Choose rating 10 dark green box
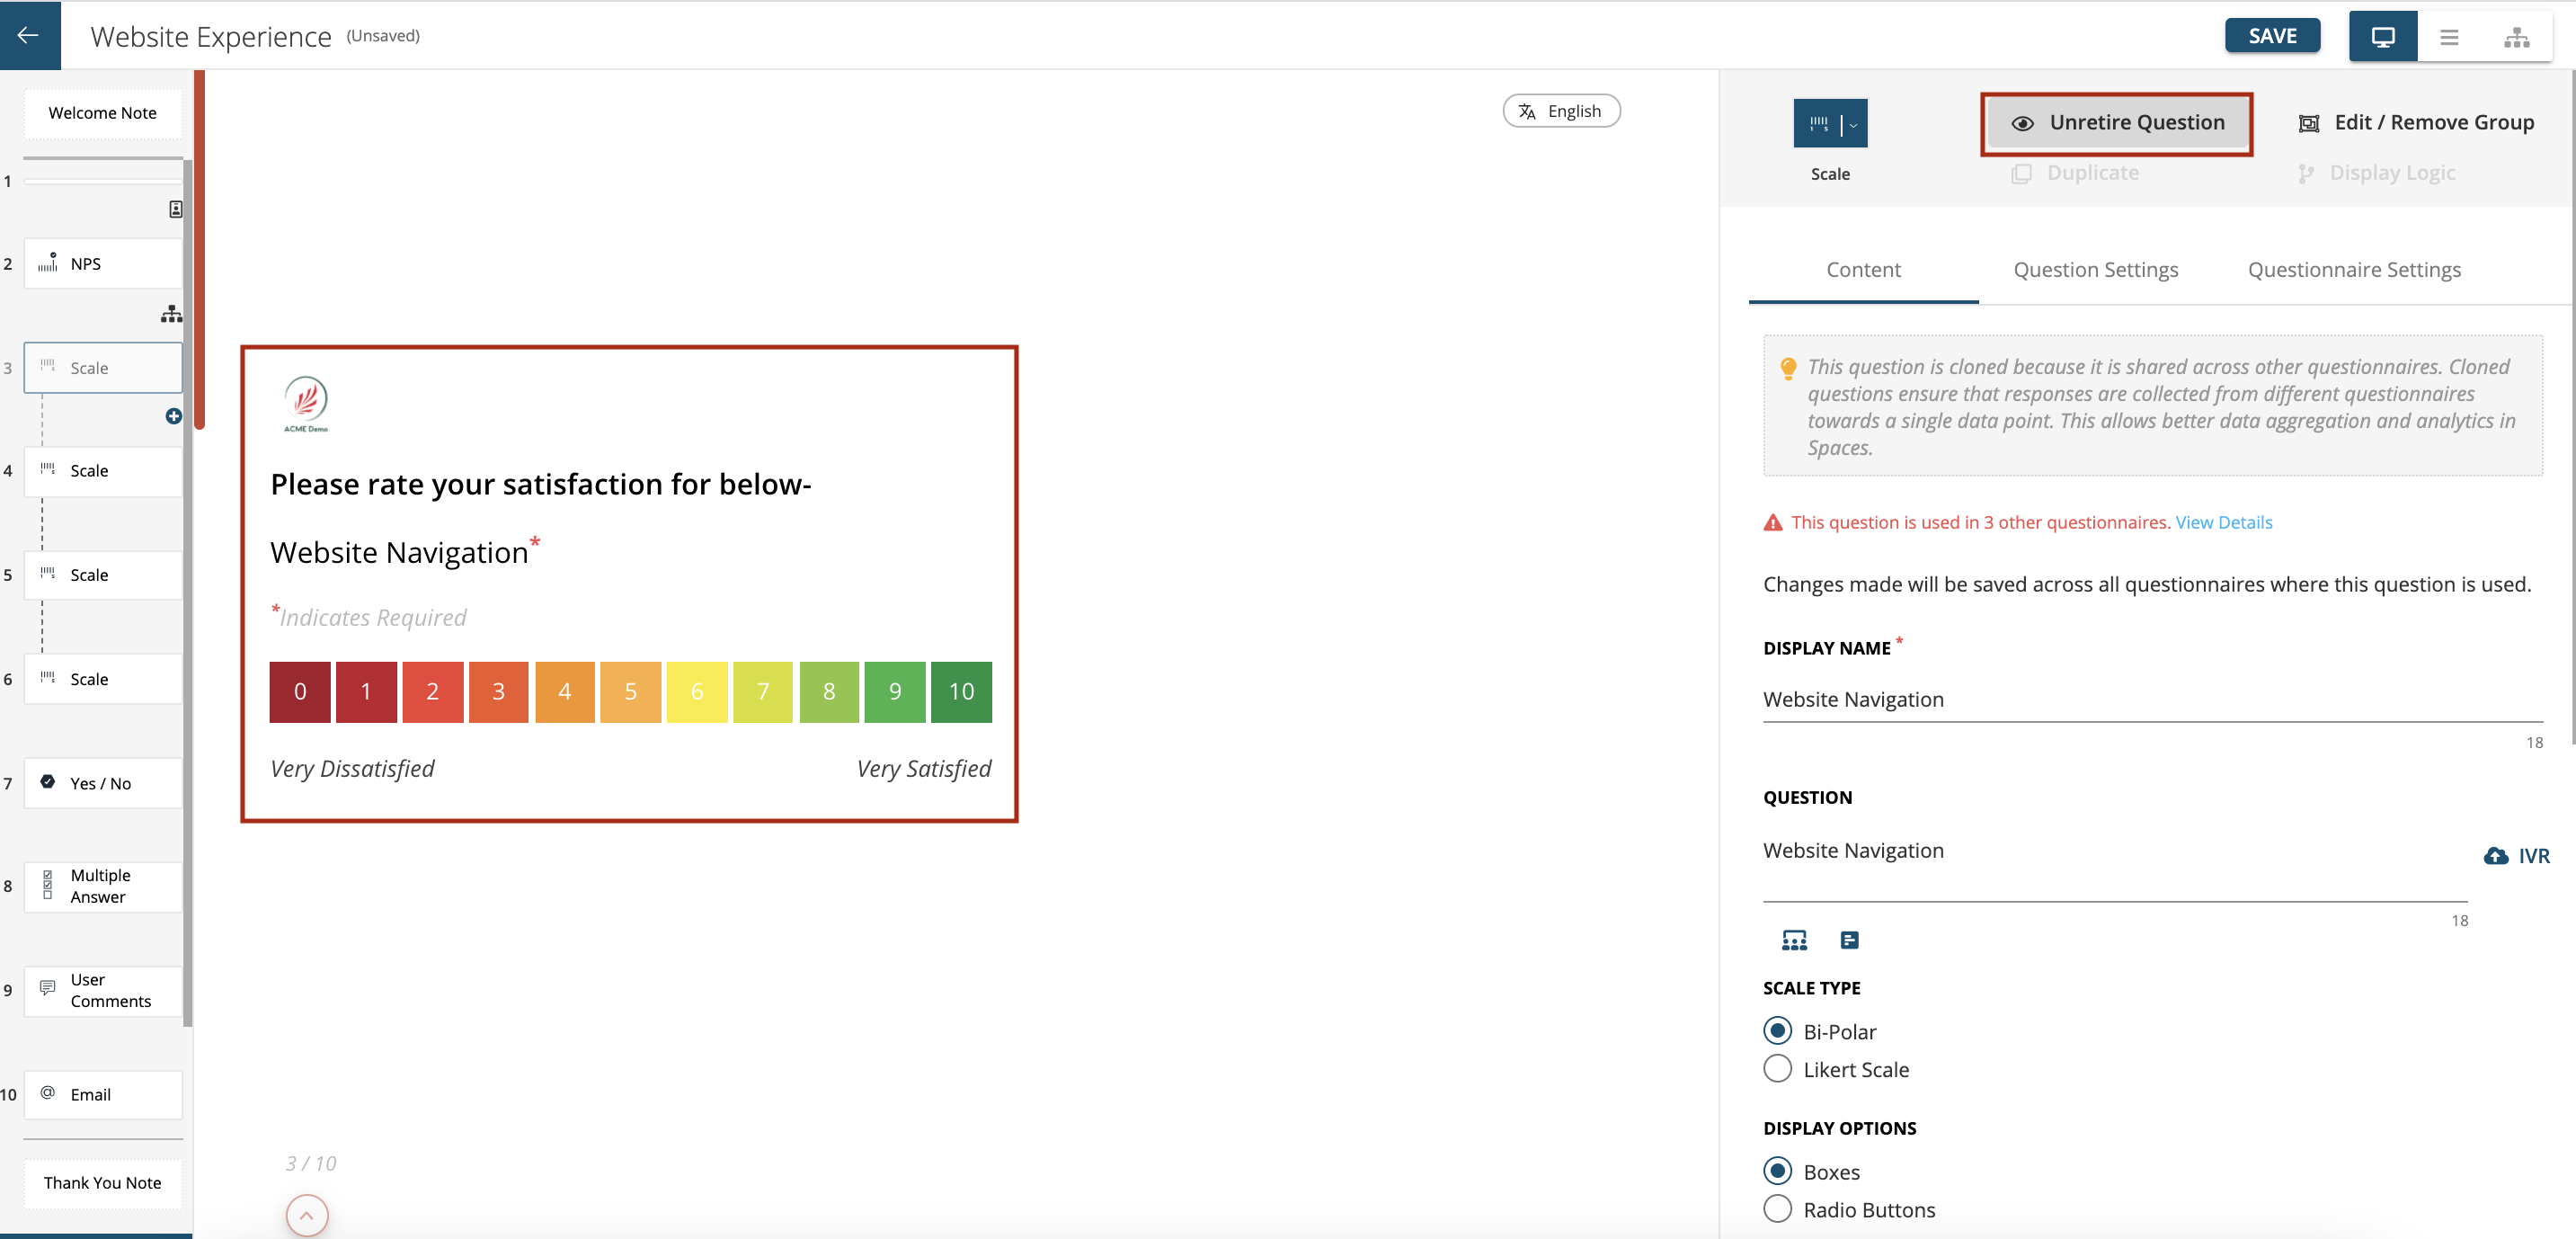The width and height of the screenshot is (2576, 1239). click(961, 692)
